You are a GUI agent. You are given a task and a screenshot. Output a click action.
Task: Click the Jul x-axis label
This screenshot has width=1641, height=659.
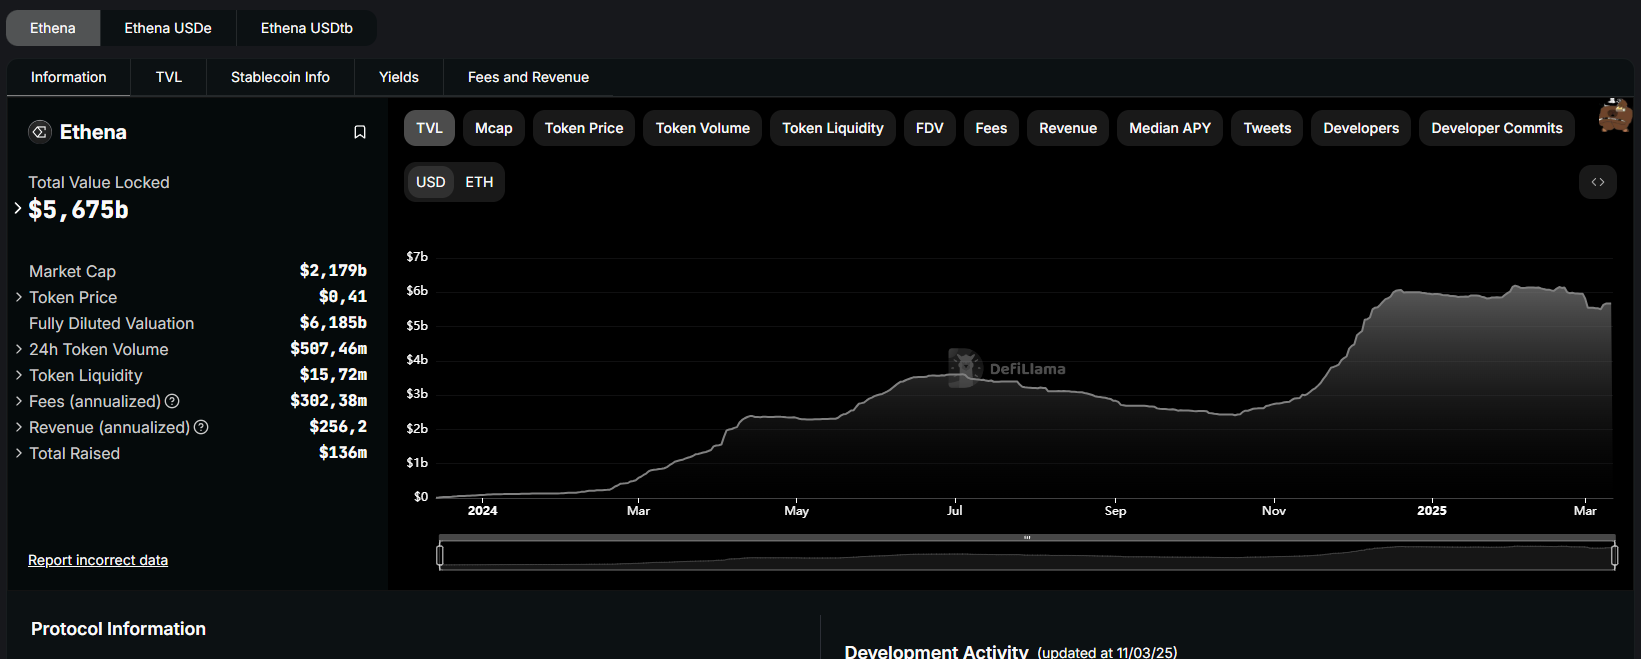click(955, 510)
